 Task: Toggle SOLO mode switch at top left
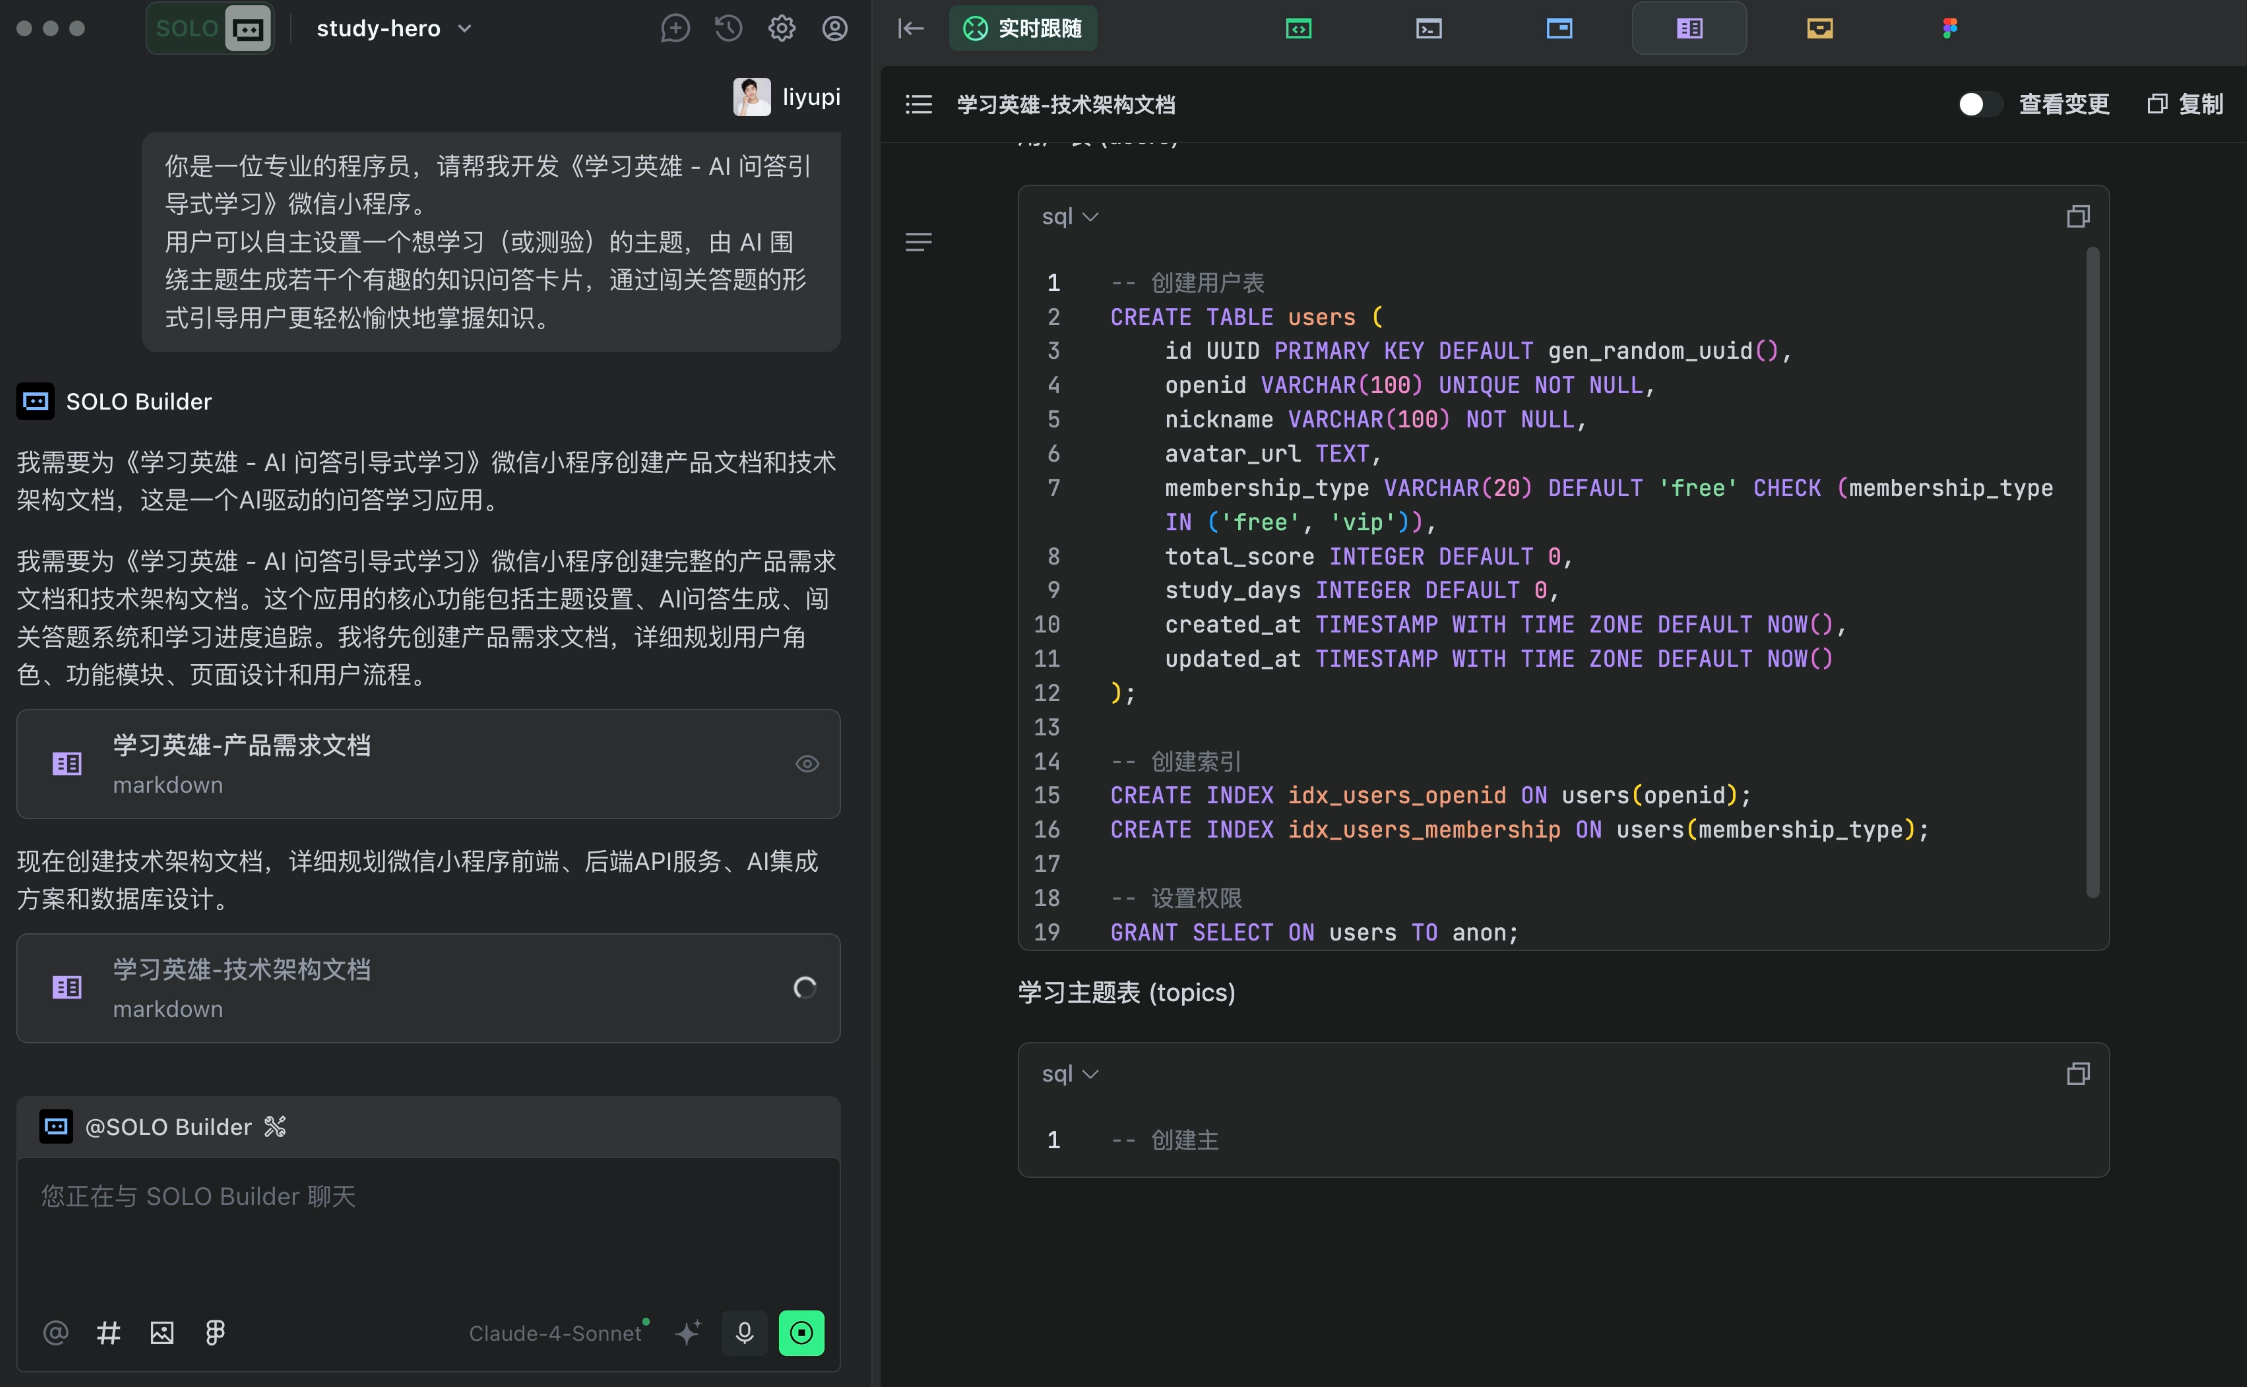(x=210, y=28)
